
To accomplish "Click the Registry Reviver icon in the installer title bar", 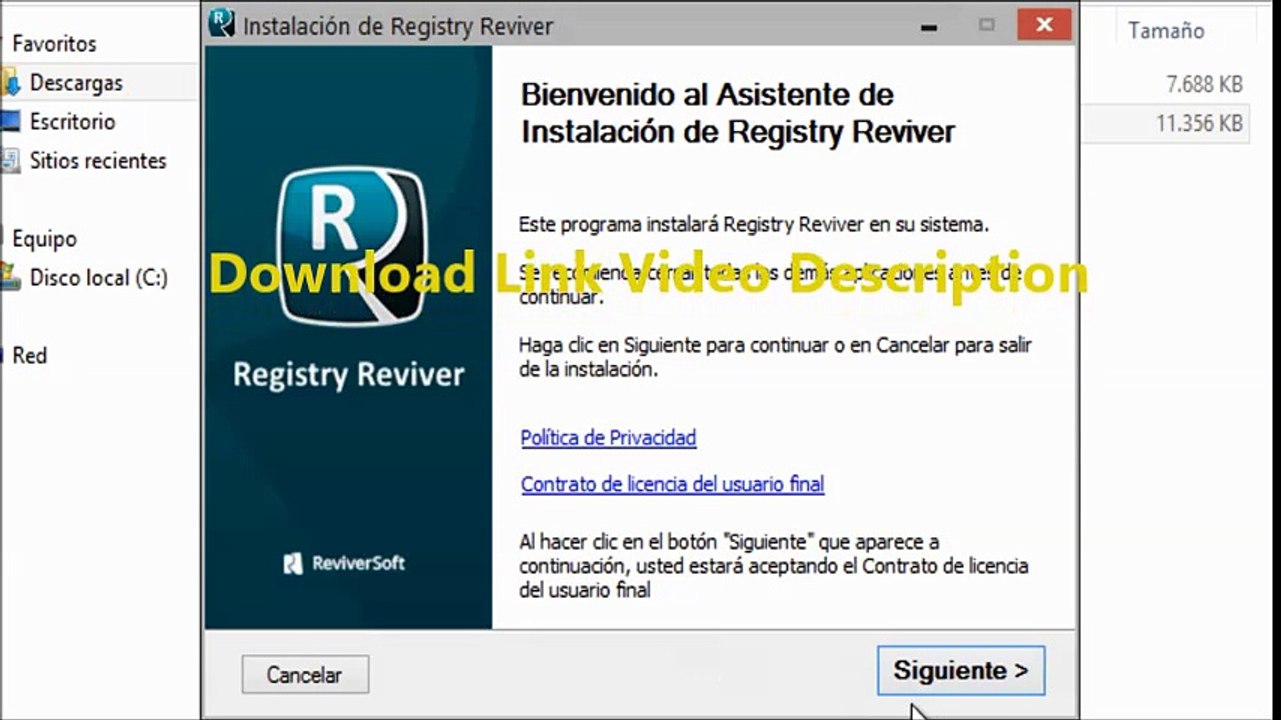I will [221, 23].
